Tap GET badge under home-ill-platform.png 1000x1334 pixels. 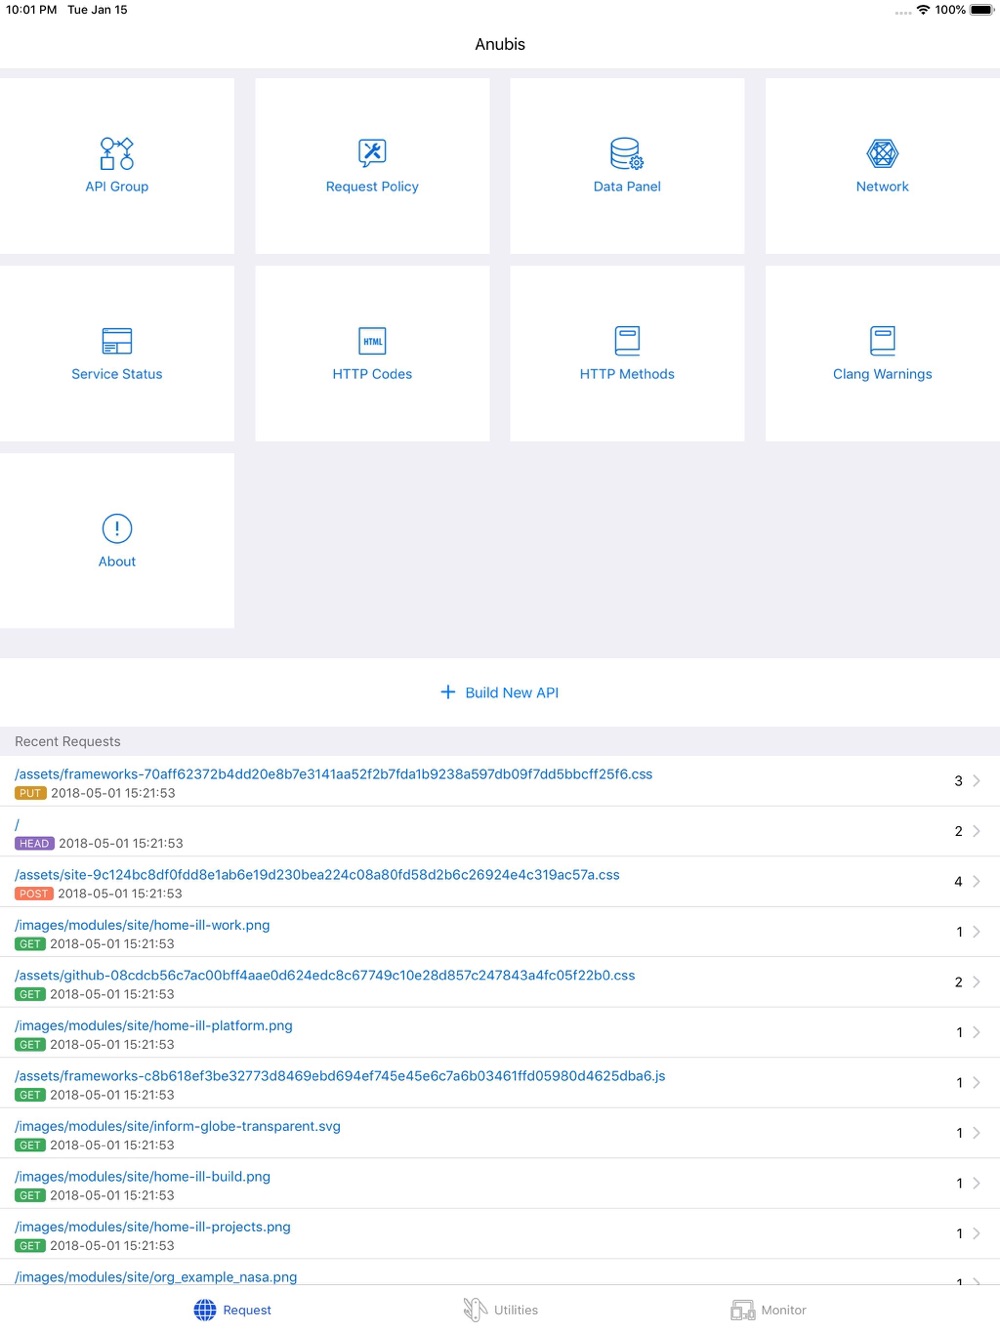[30, 1045]
